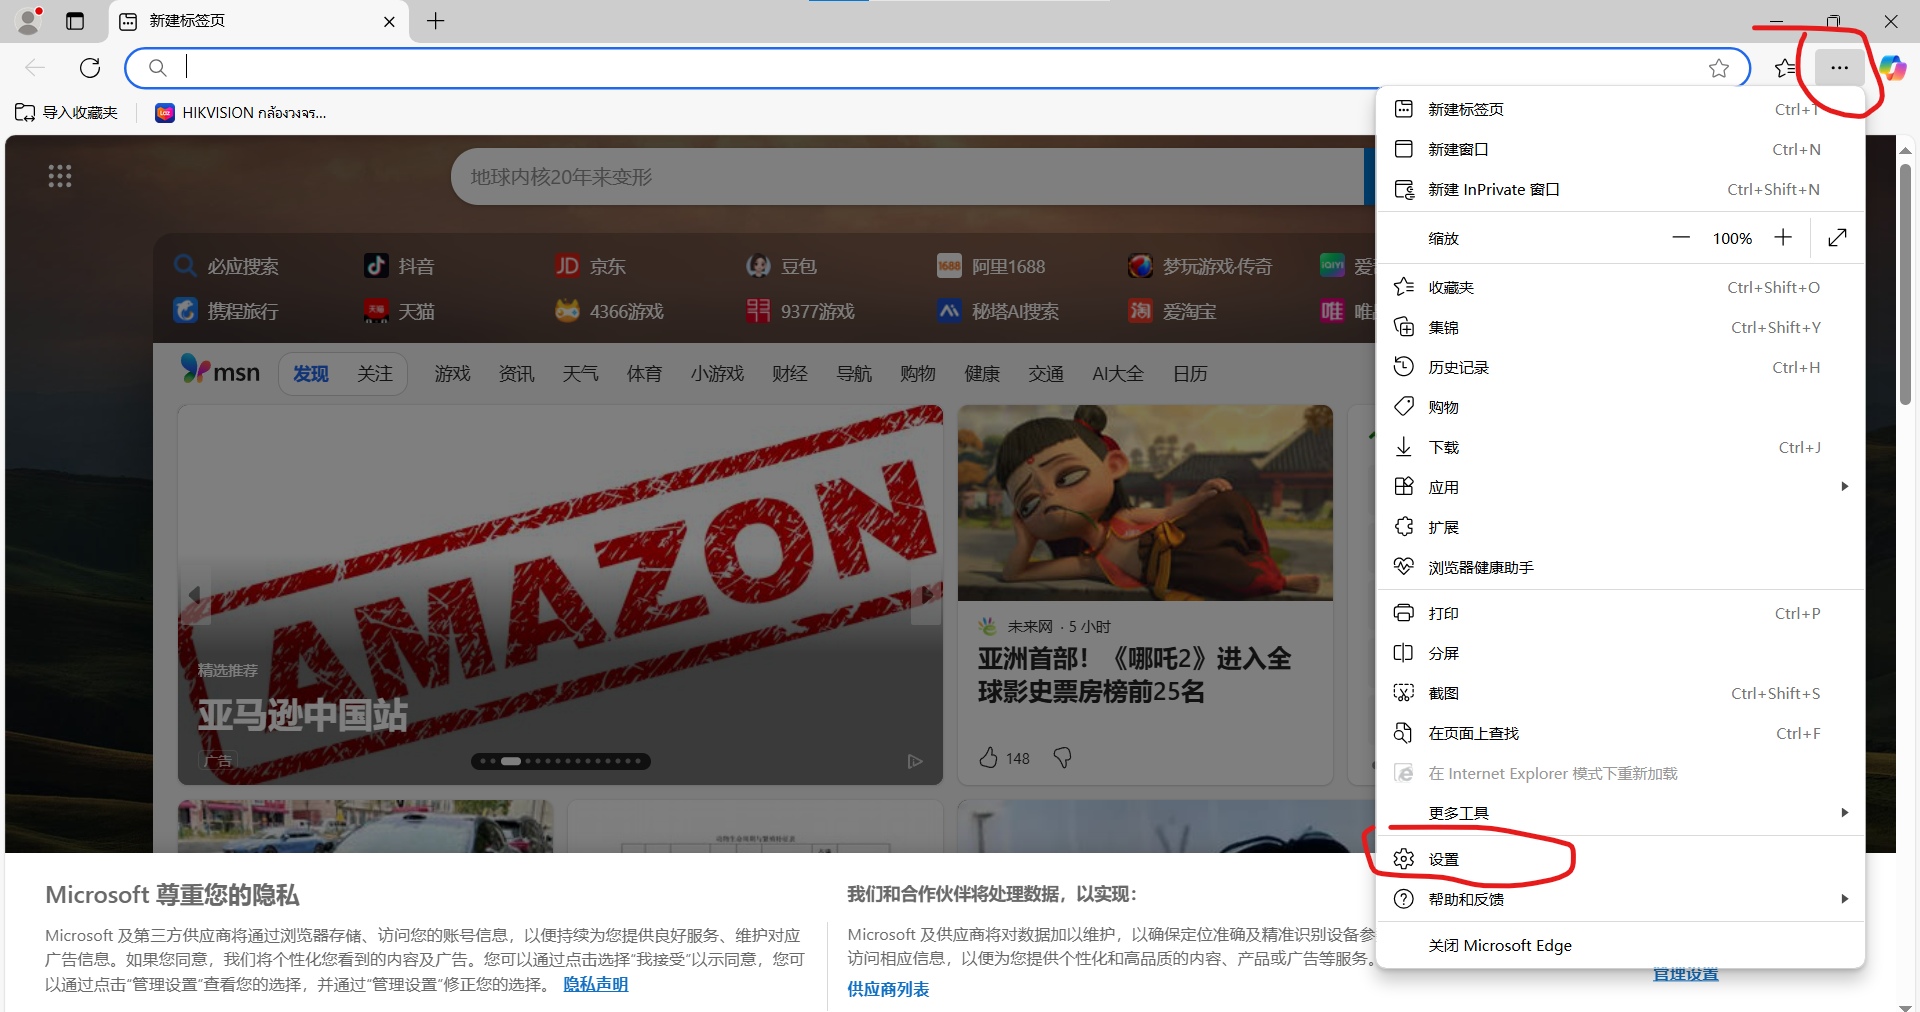
Task: Click the msn logo
Action: (220, 371)
